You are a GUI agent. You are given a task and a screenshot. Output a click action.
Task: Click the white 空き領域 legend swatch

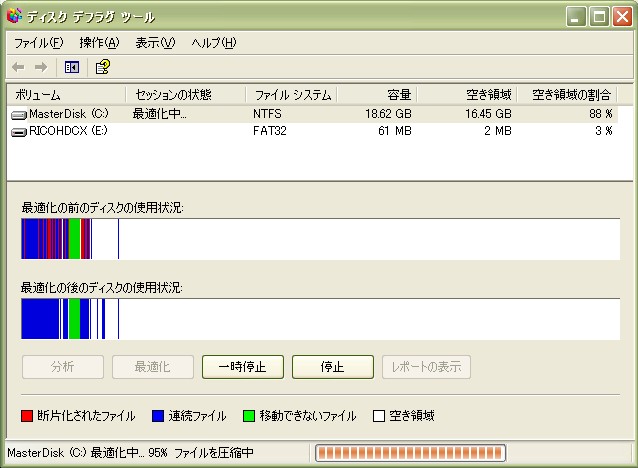click(379, 416)
